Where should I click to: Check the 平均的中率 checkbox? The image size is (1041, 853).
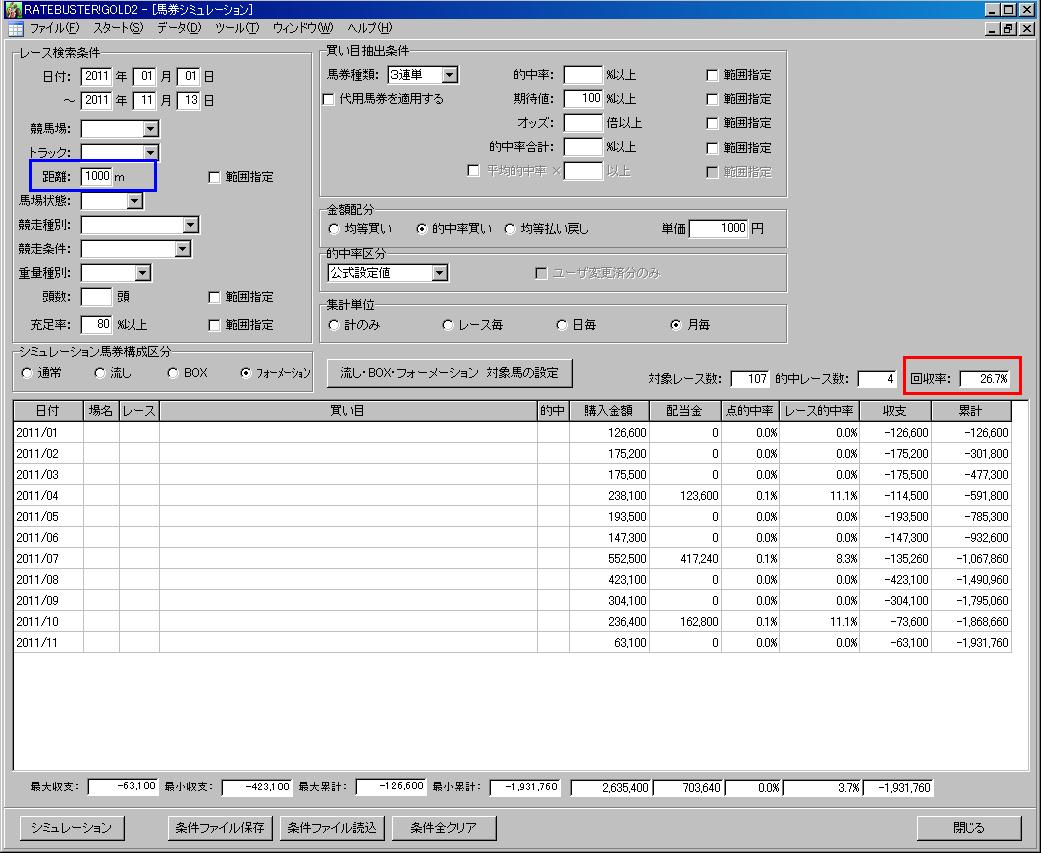pyautogui.click(x=473, y=171)
